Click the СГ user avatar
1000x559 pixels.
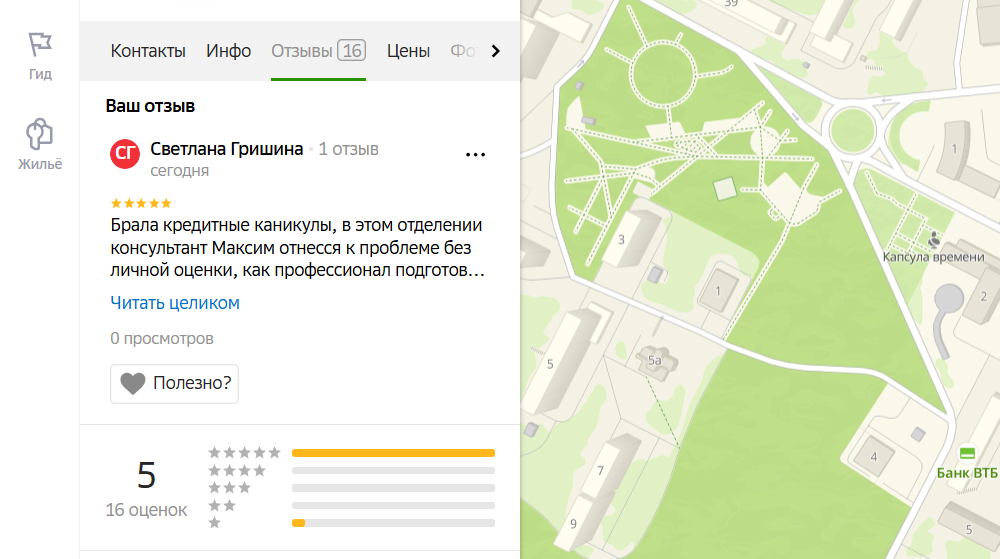click(x=125, y=153)
